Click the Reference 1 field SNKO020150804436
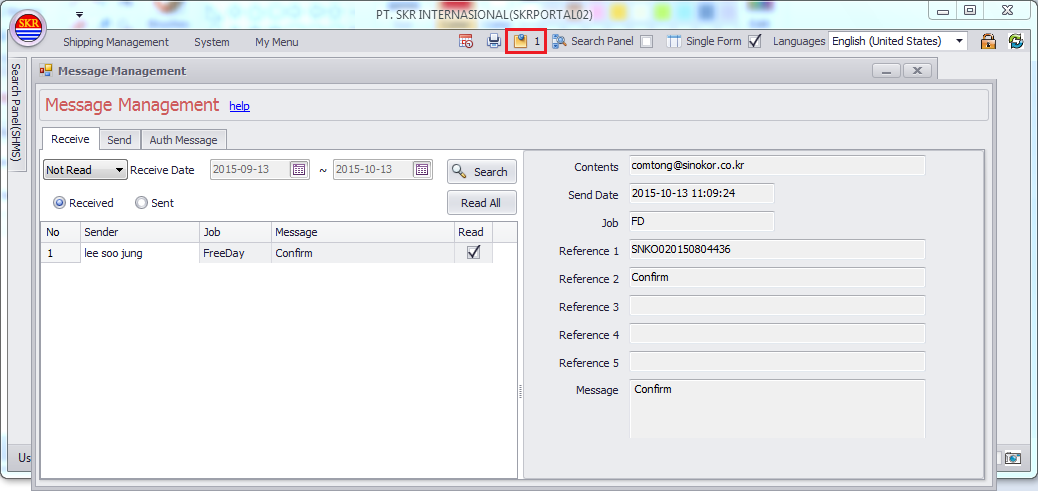This screenshot has width=1038, height=491. pos(777,249)
